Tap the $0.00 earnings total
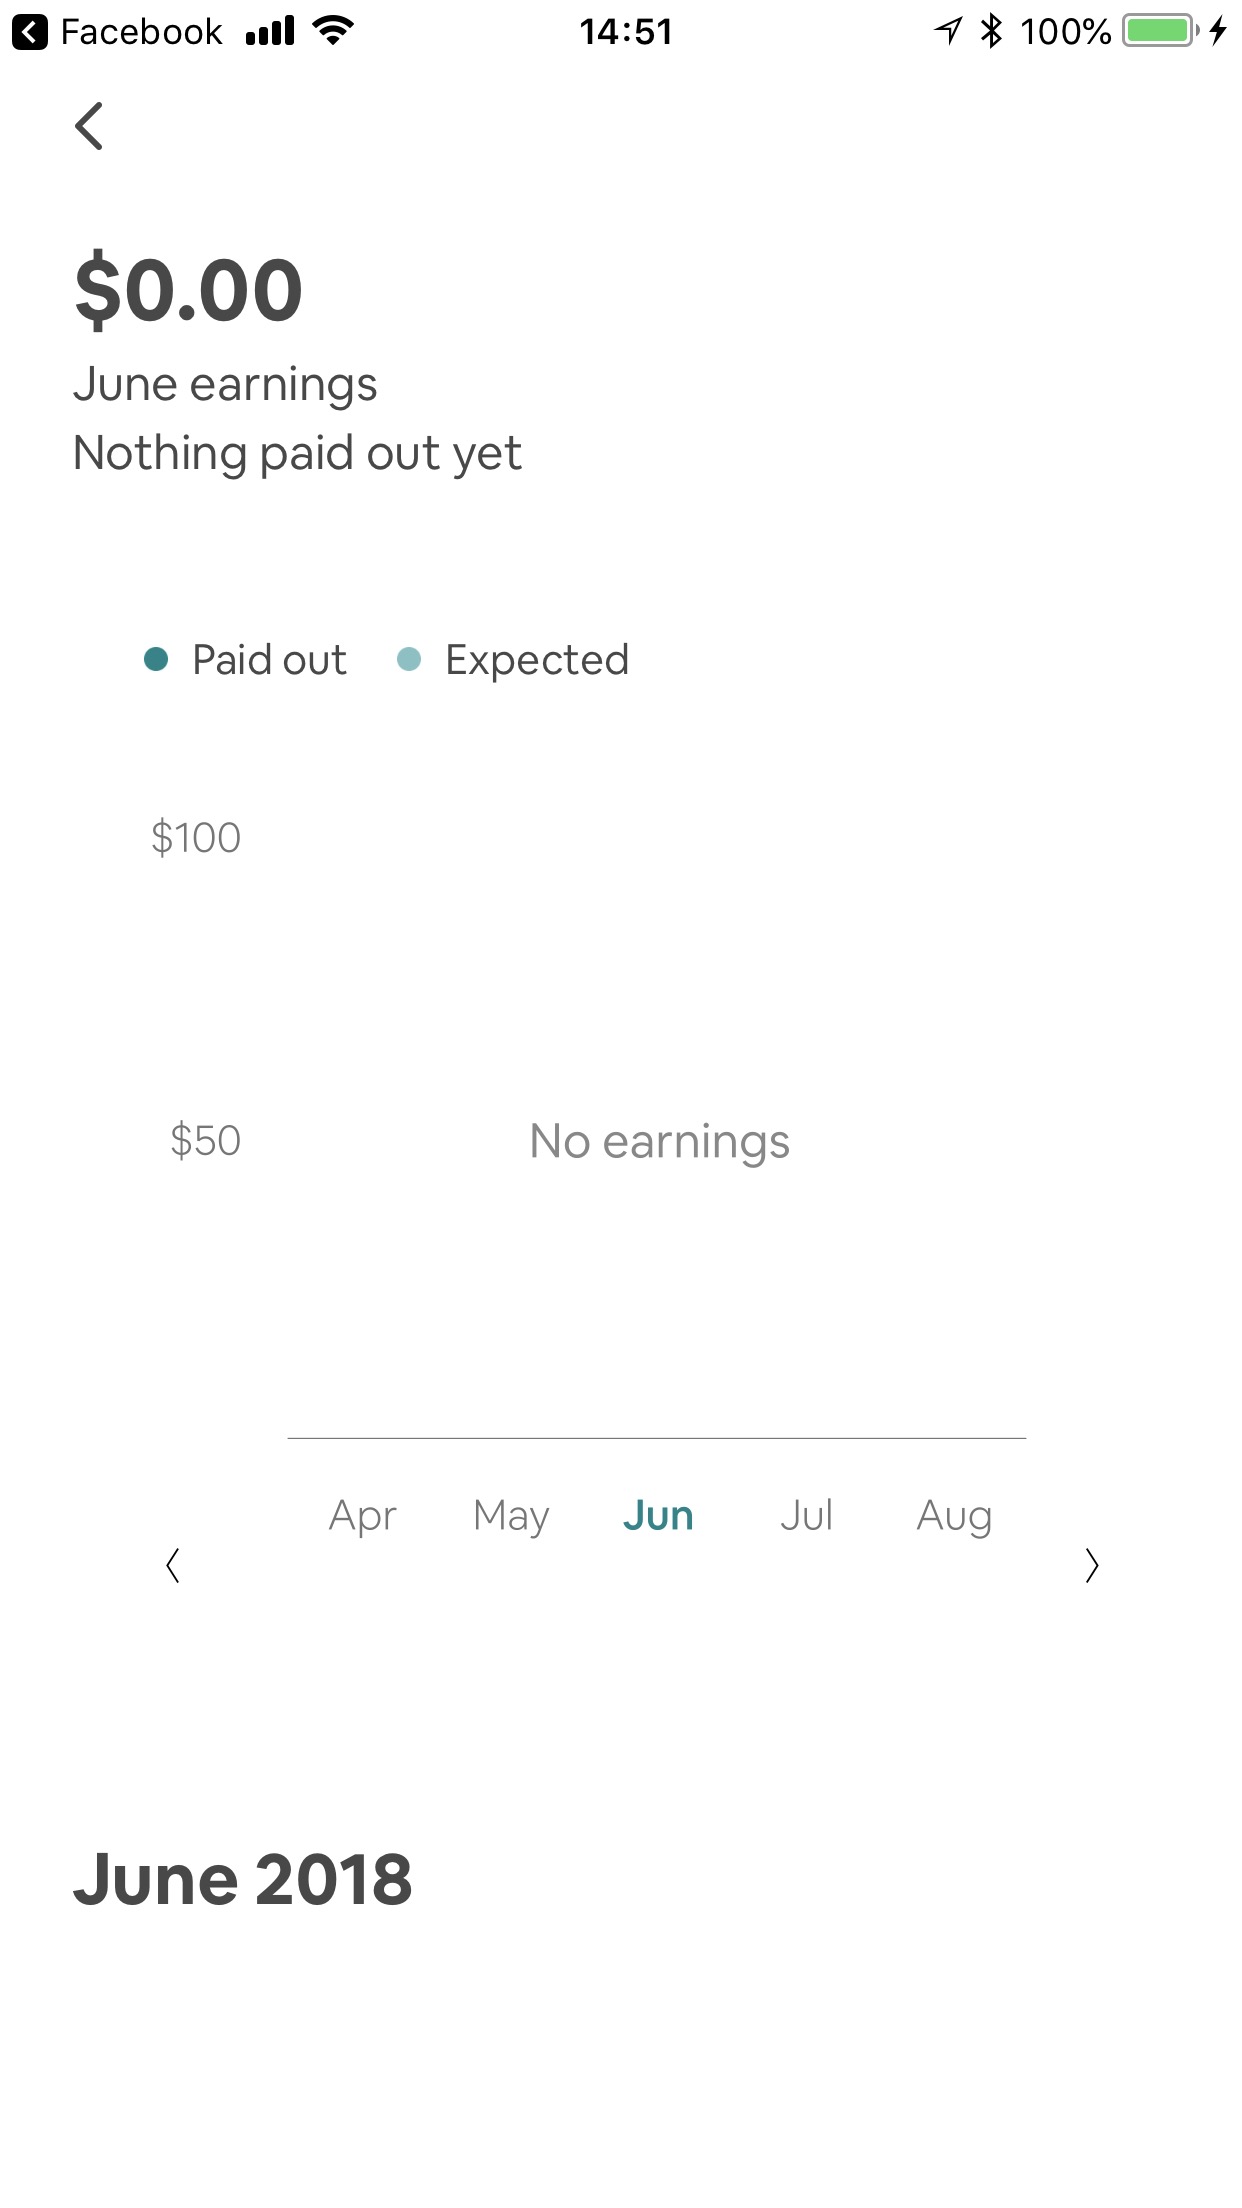This screenshot has width=1242, height=2208. click(189, 290)
